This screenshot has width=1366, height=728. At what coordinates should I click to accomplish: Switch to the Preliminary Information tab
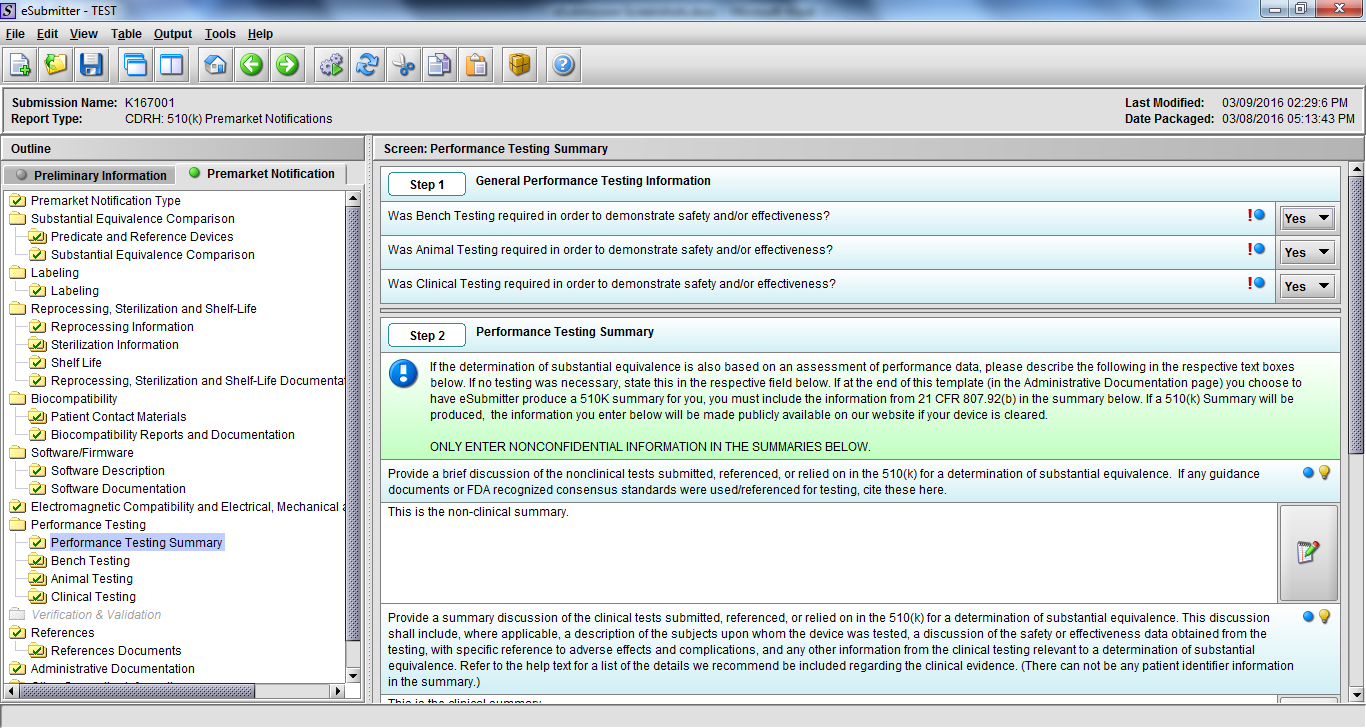pos(91,175)
